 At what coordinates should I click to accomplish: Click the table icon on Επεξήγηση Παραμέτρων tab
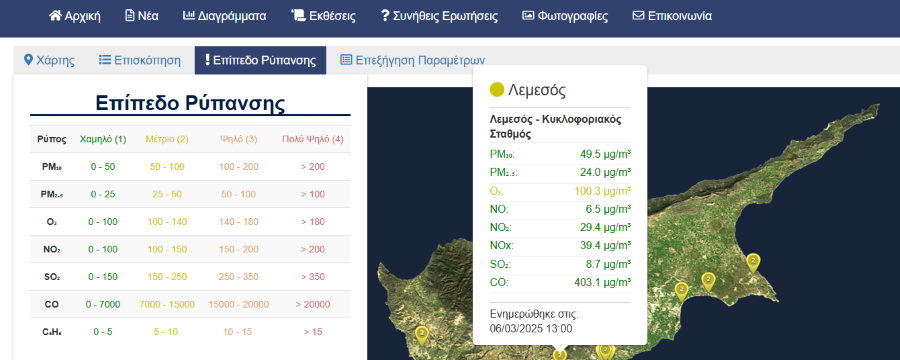[346, 60]
